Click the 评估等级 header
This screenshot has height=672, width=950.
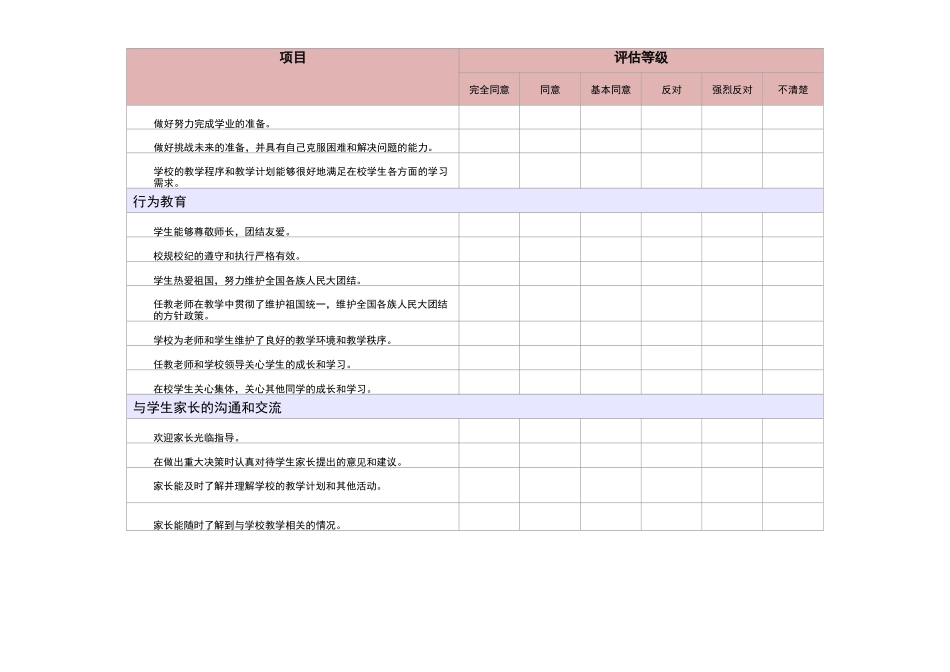(x=641, y=61)
